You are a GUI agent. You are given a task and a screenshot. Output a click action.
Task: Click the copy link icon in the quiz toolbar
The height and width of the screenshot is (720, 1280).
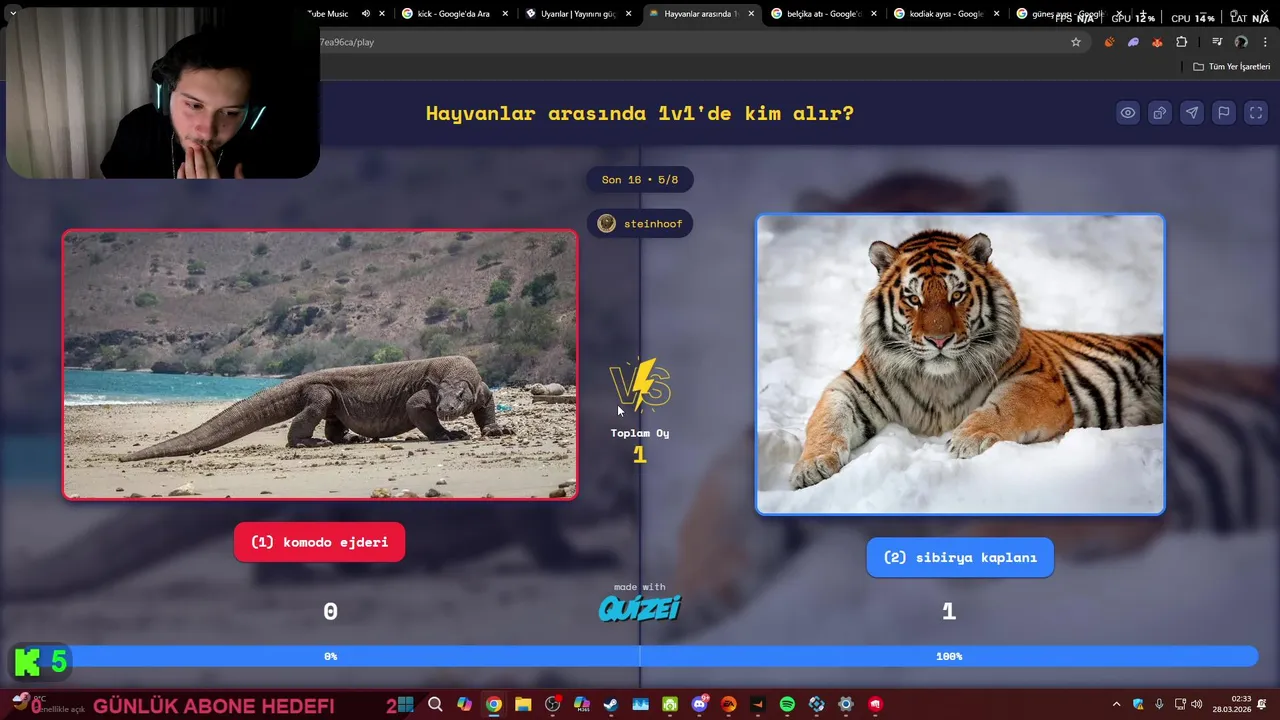(1160, 113)
